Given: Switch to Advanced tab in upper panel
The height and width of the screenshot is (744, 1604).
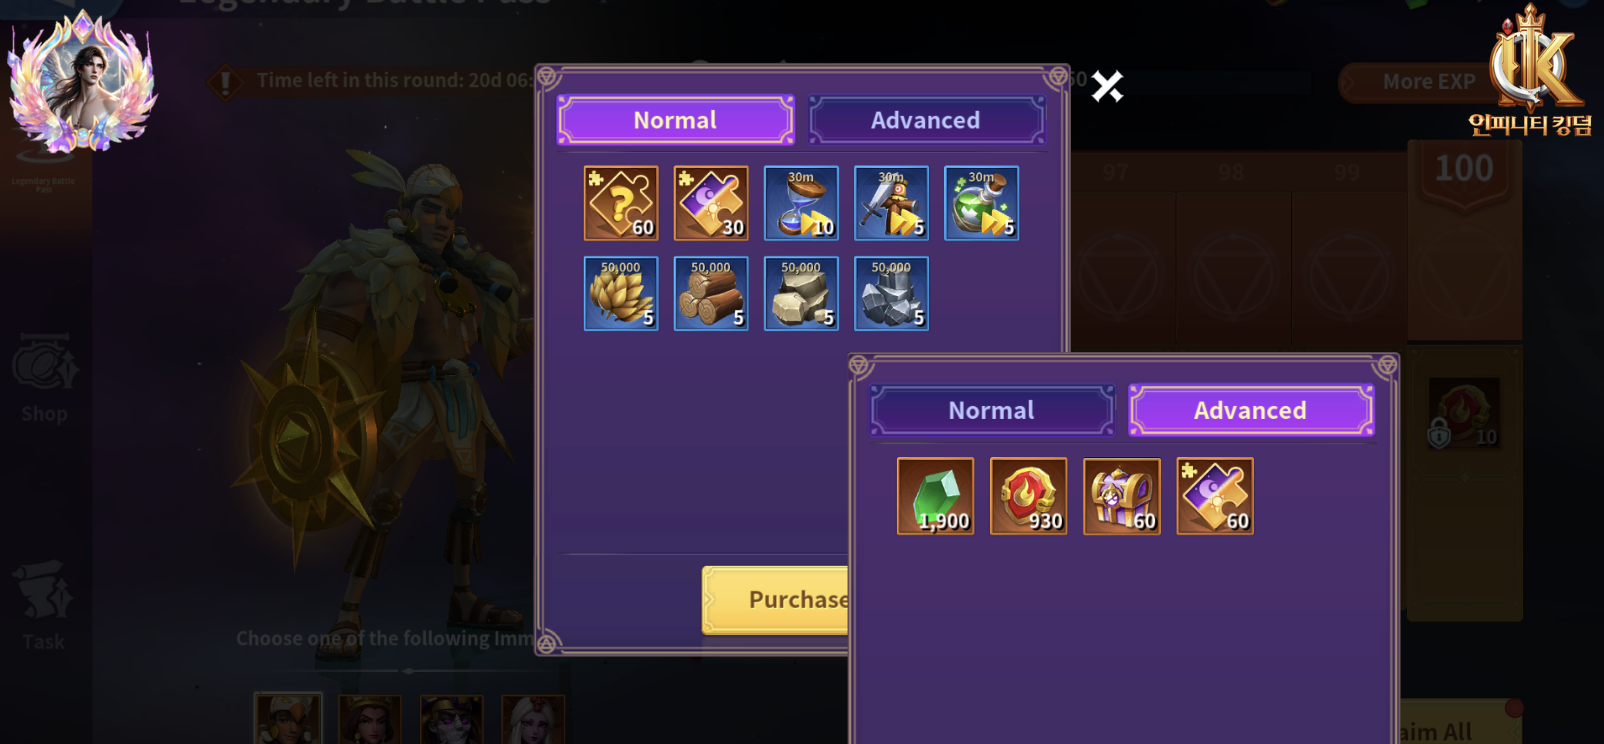Looking at the screenshot, I should [926, 120].
